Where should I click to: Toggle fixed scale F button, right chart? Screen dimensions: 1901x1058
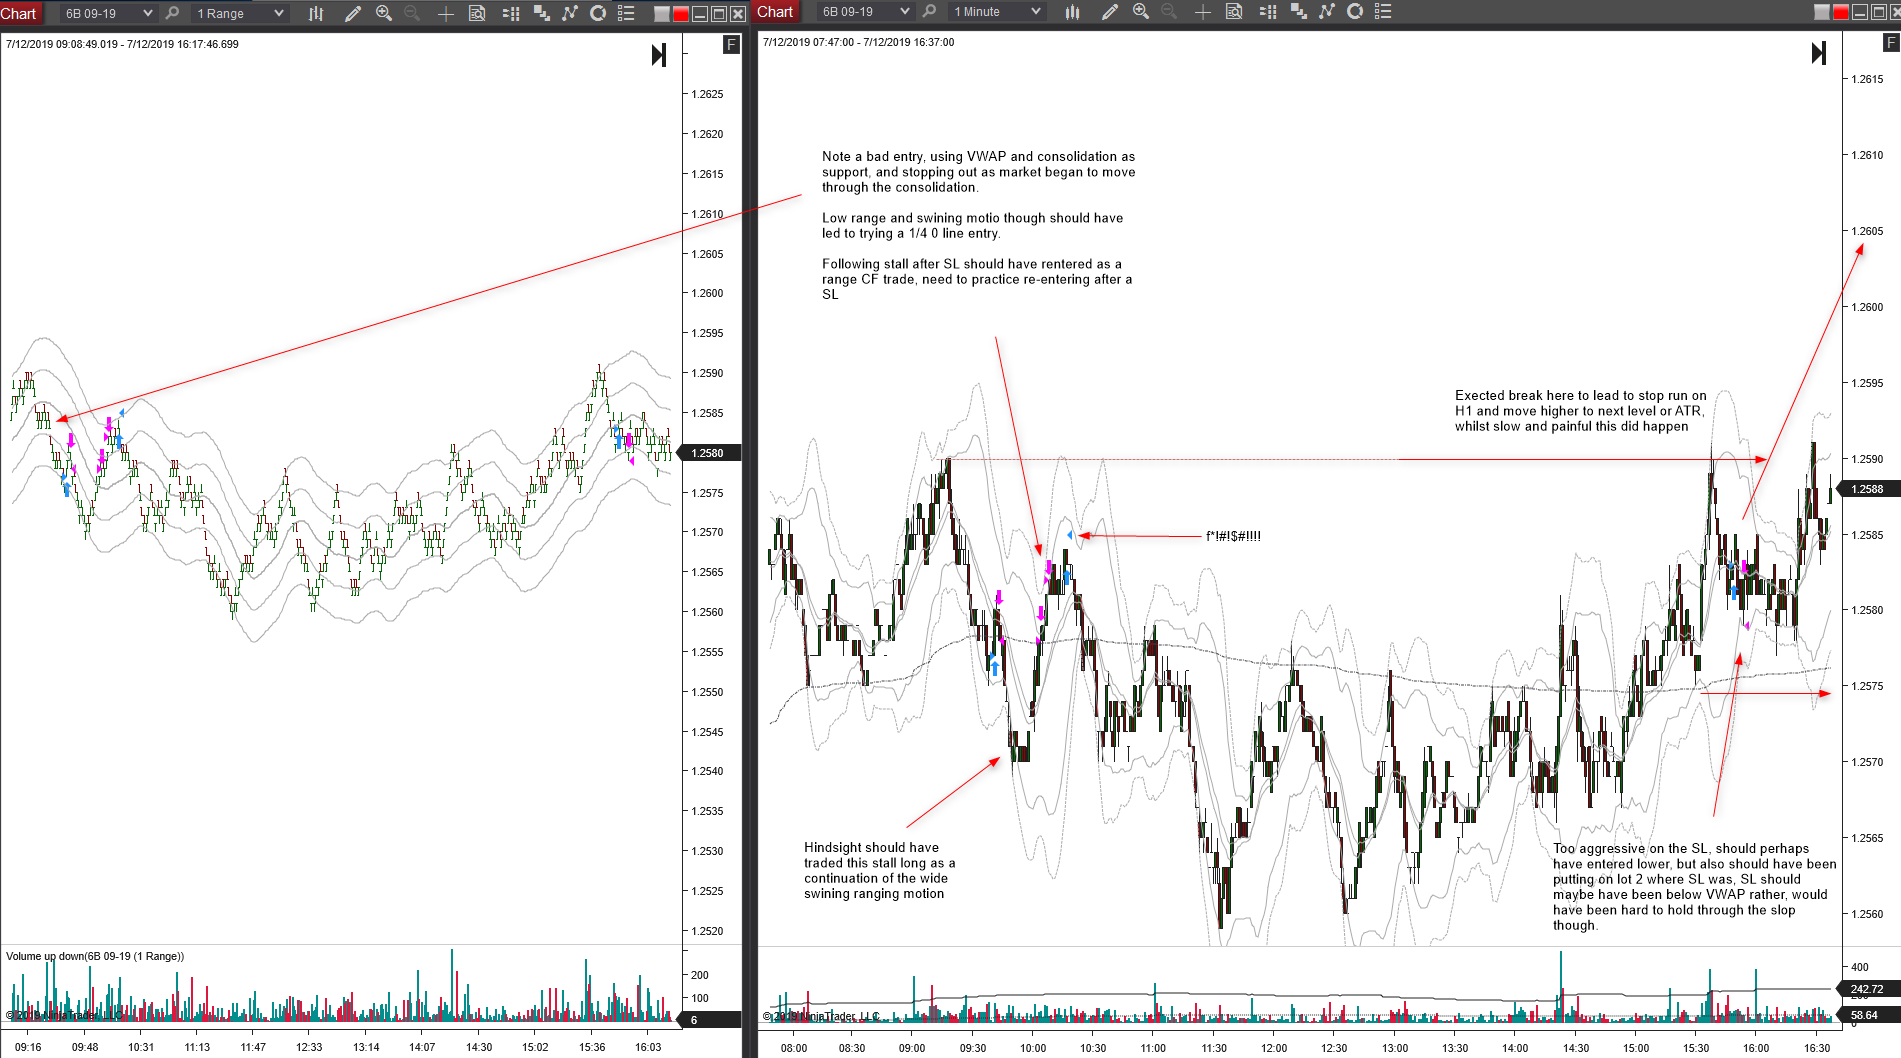pos(1891,43)
